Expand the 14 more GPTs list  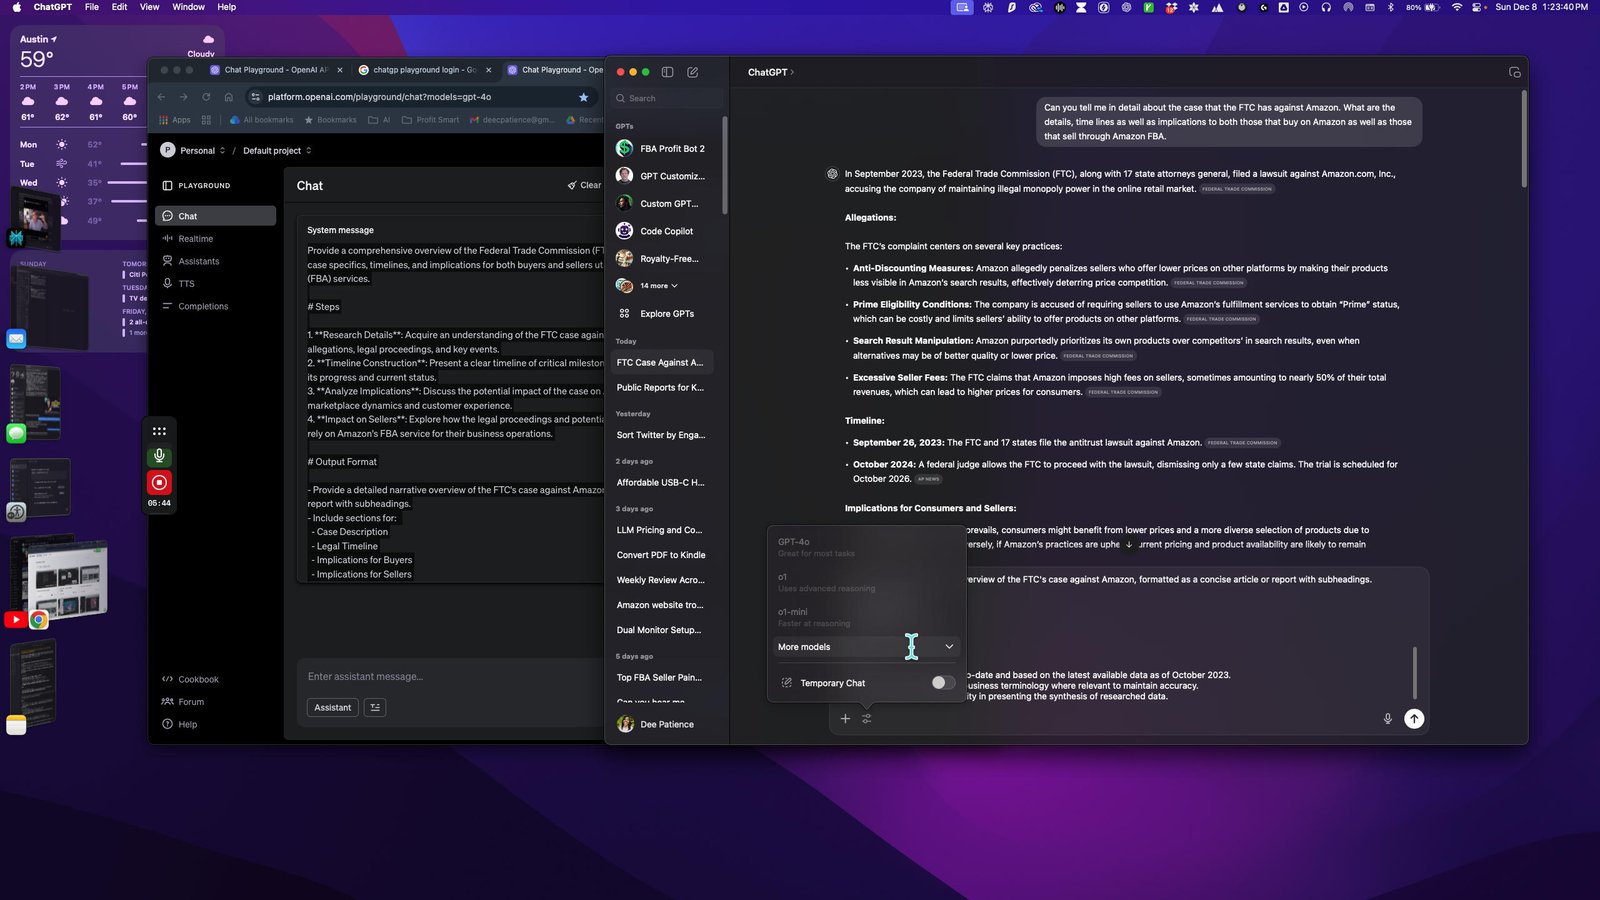click(x=658, y=286)
